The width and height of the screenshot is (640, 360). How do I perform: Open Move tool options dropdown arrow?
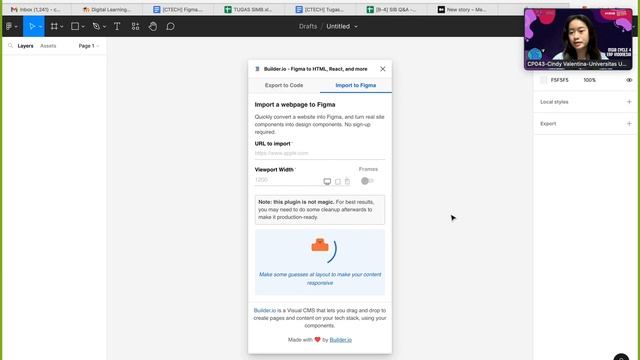[40, 27]
